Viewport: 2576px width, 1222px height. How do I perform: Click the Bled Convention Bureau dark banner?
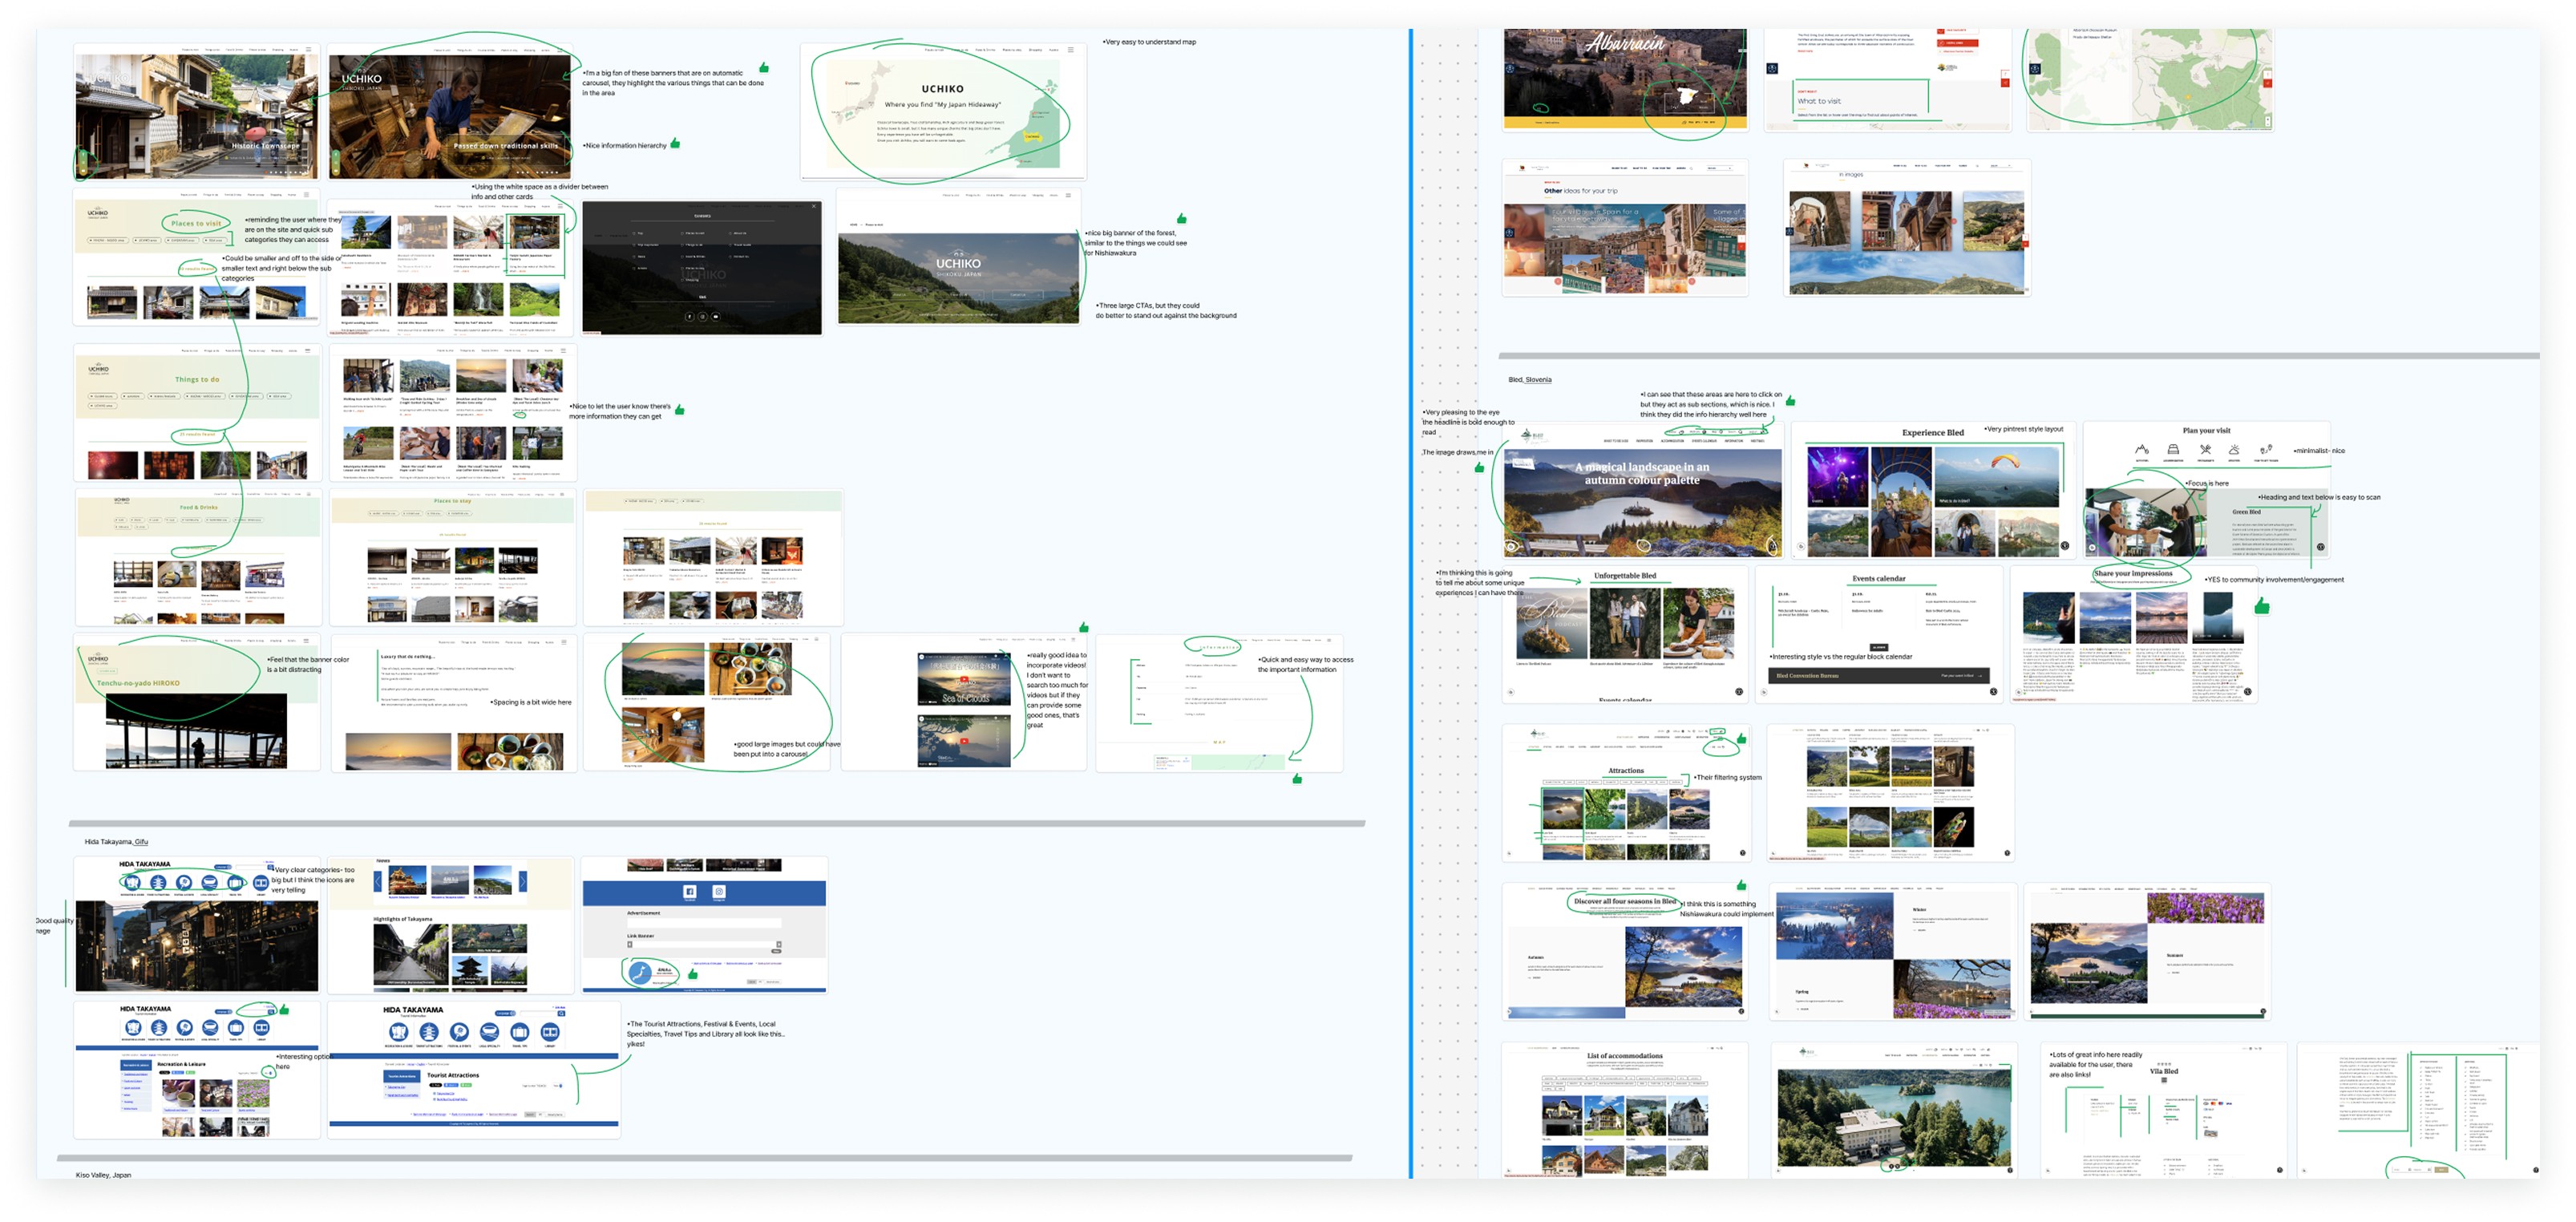click(x=1882, y=676)
